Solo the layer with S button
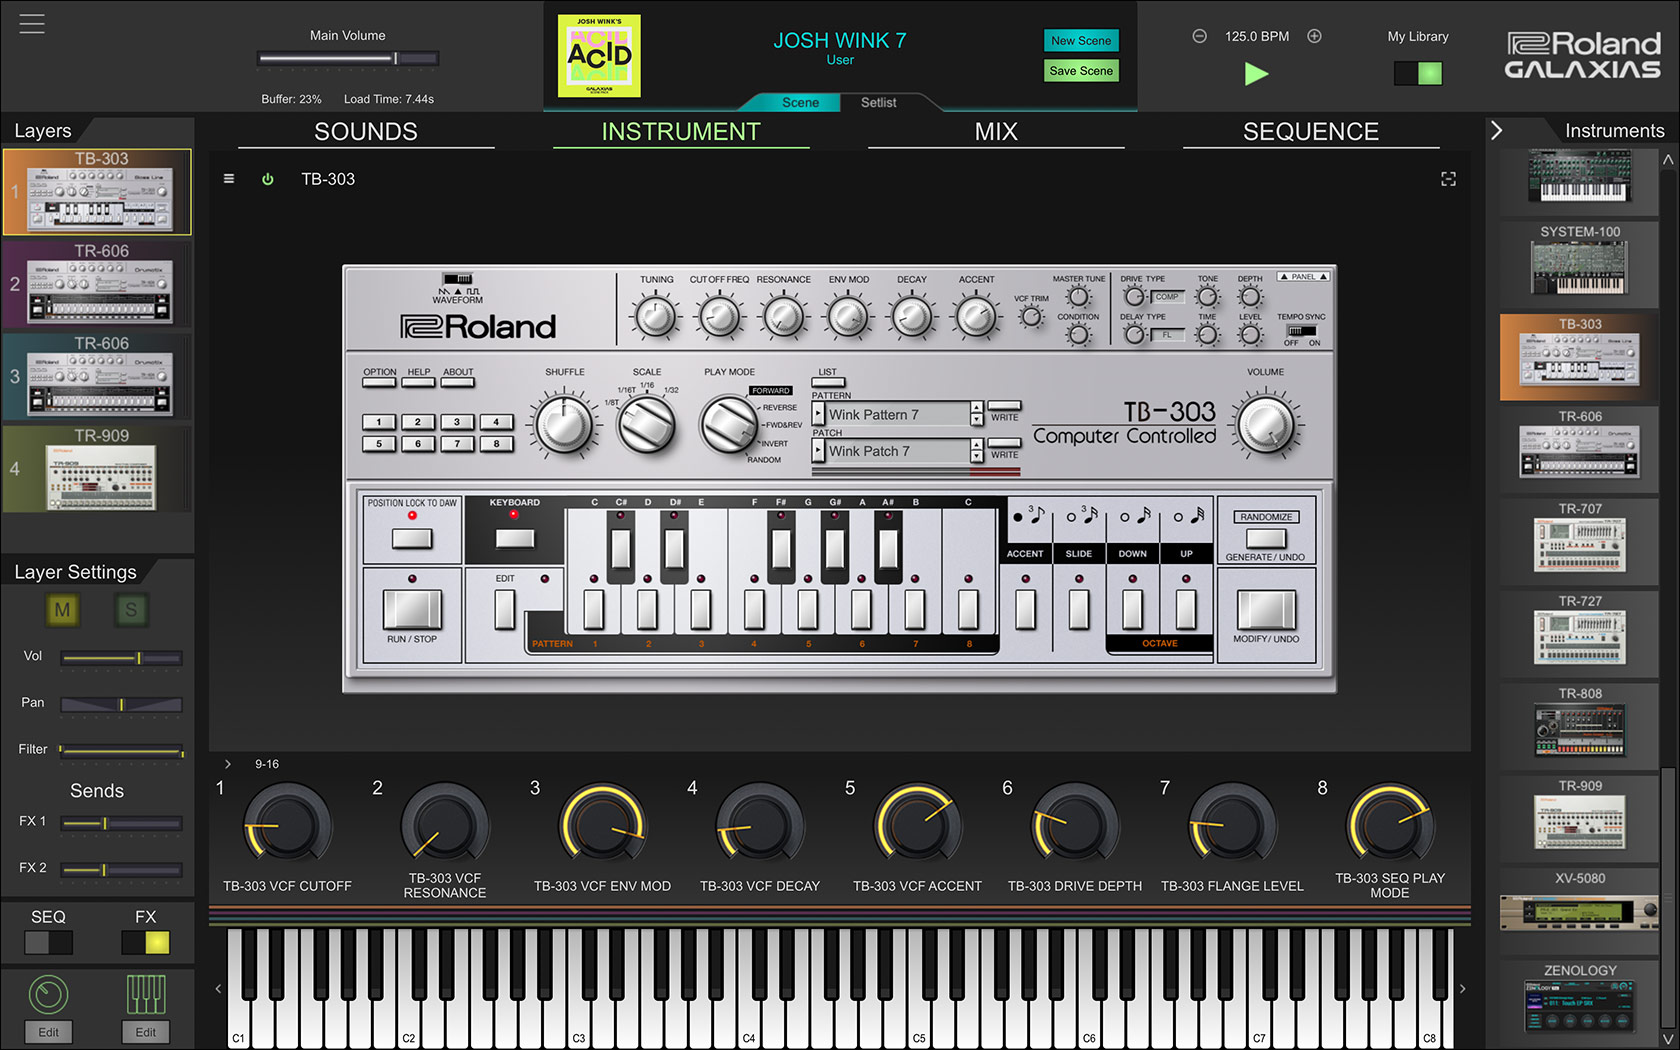The height and width of the screenshot is (1050, 1680). (x=131, y=610)
